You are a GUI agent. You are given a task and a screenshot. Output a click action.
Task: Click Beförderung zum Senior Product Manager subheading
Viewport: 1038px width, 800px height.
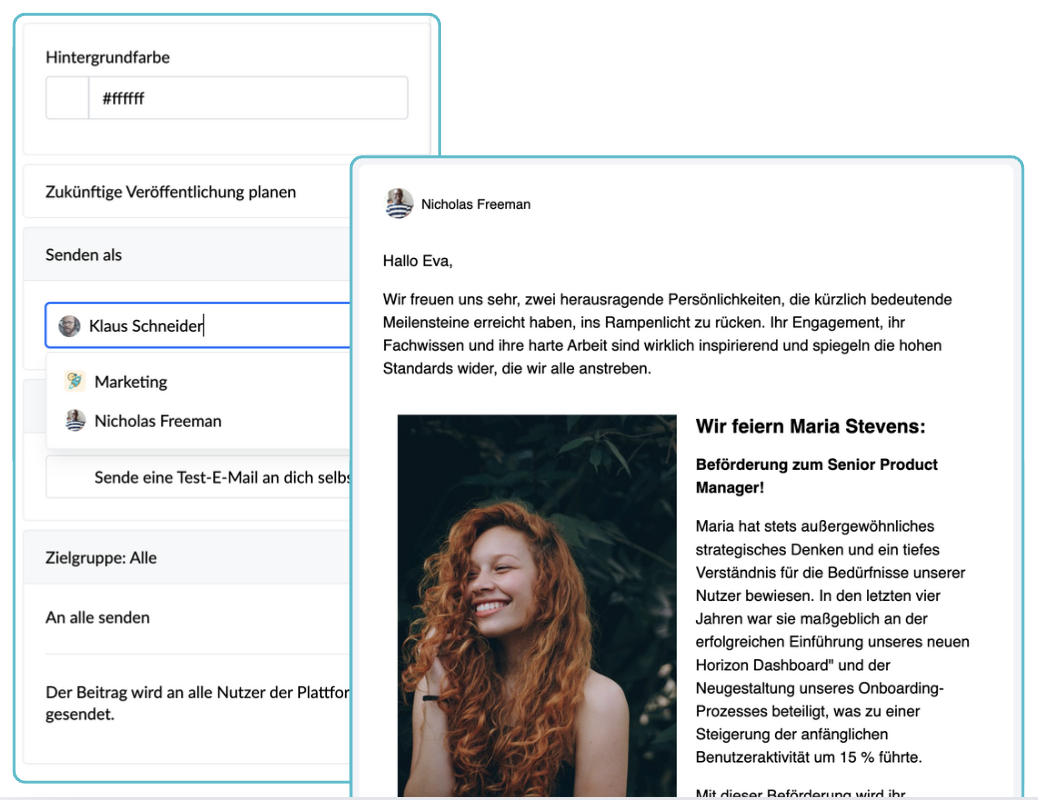pyautogui.click(x=816, y=476)
